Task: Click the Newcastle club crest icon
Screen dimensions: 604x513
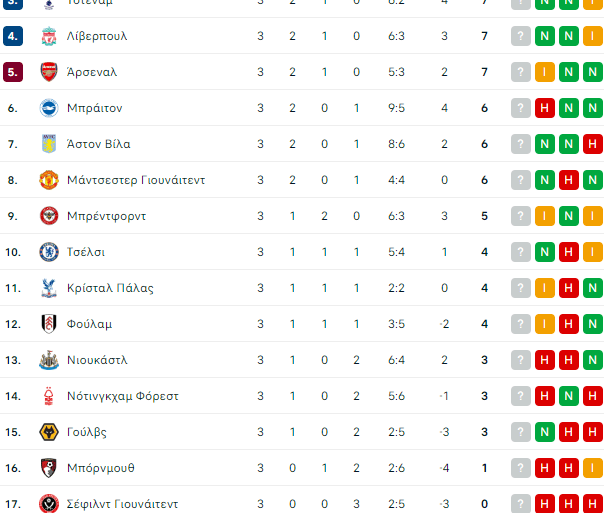Action: pyautogui.click(x=49, y=360)
